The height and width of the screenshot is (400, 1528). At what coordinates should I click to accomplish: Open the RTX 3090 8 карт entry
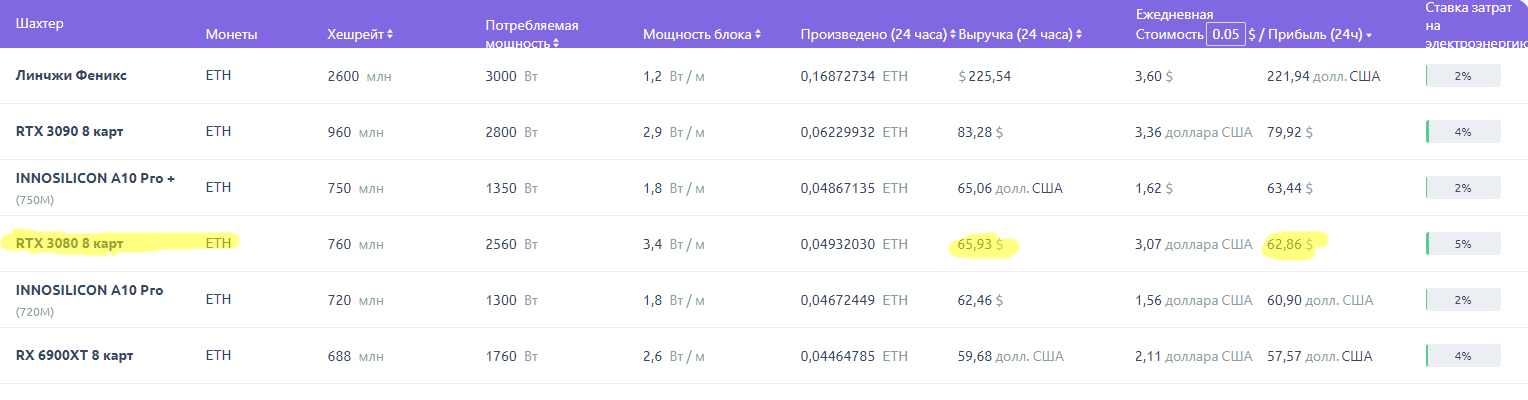coord(69,131)
